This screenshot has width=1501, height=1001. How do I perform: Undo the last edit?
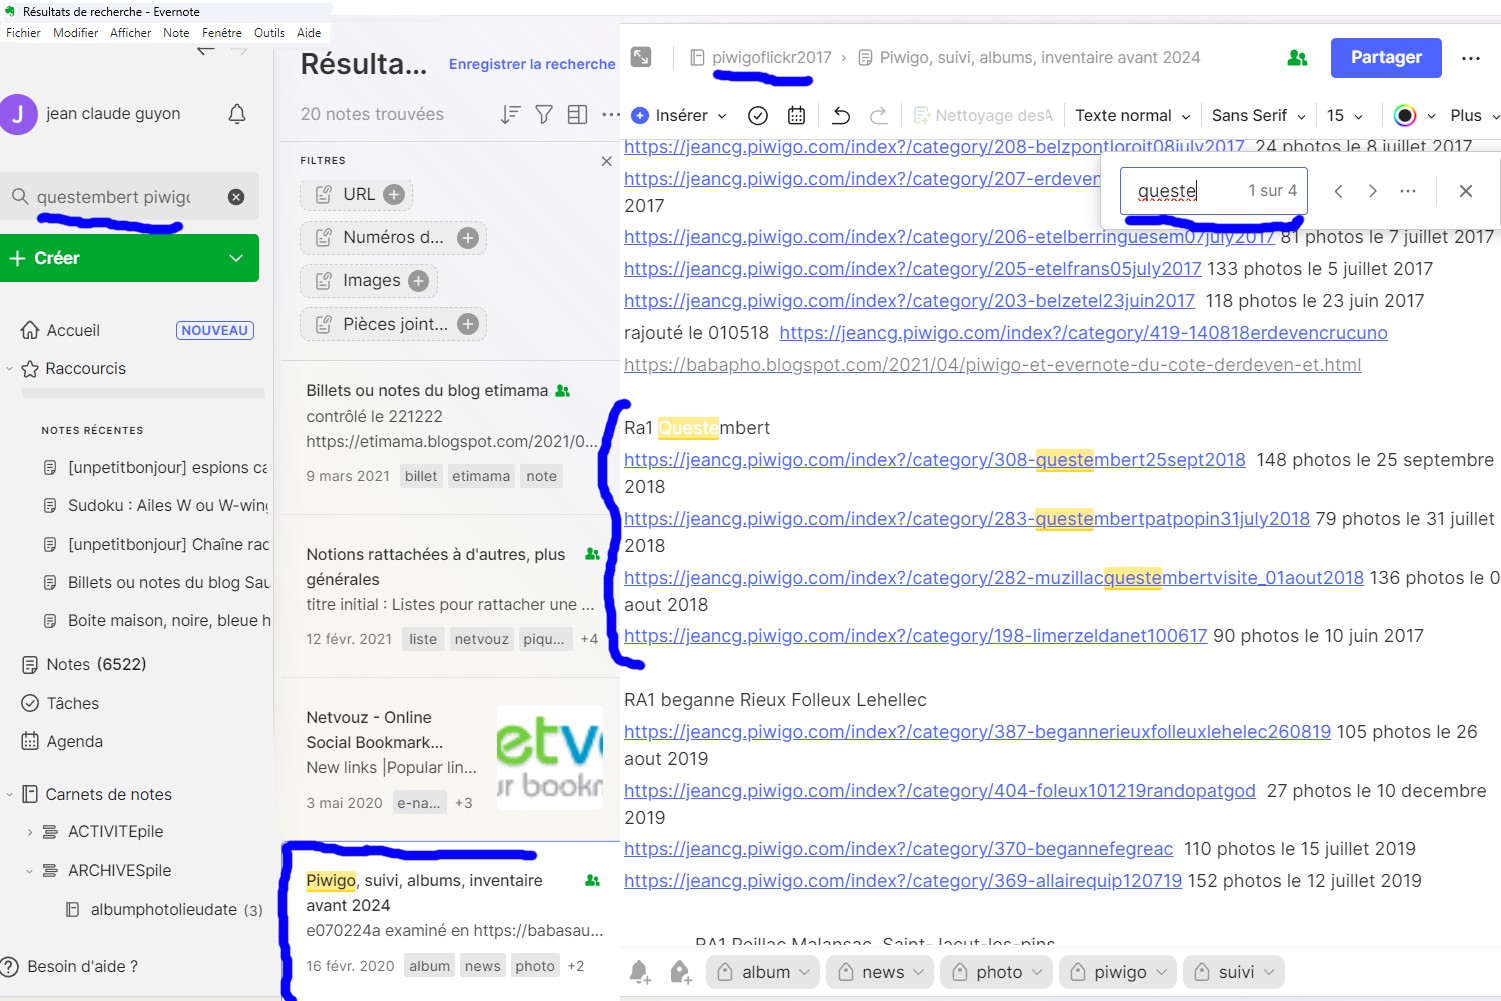(x=841, y=116)
